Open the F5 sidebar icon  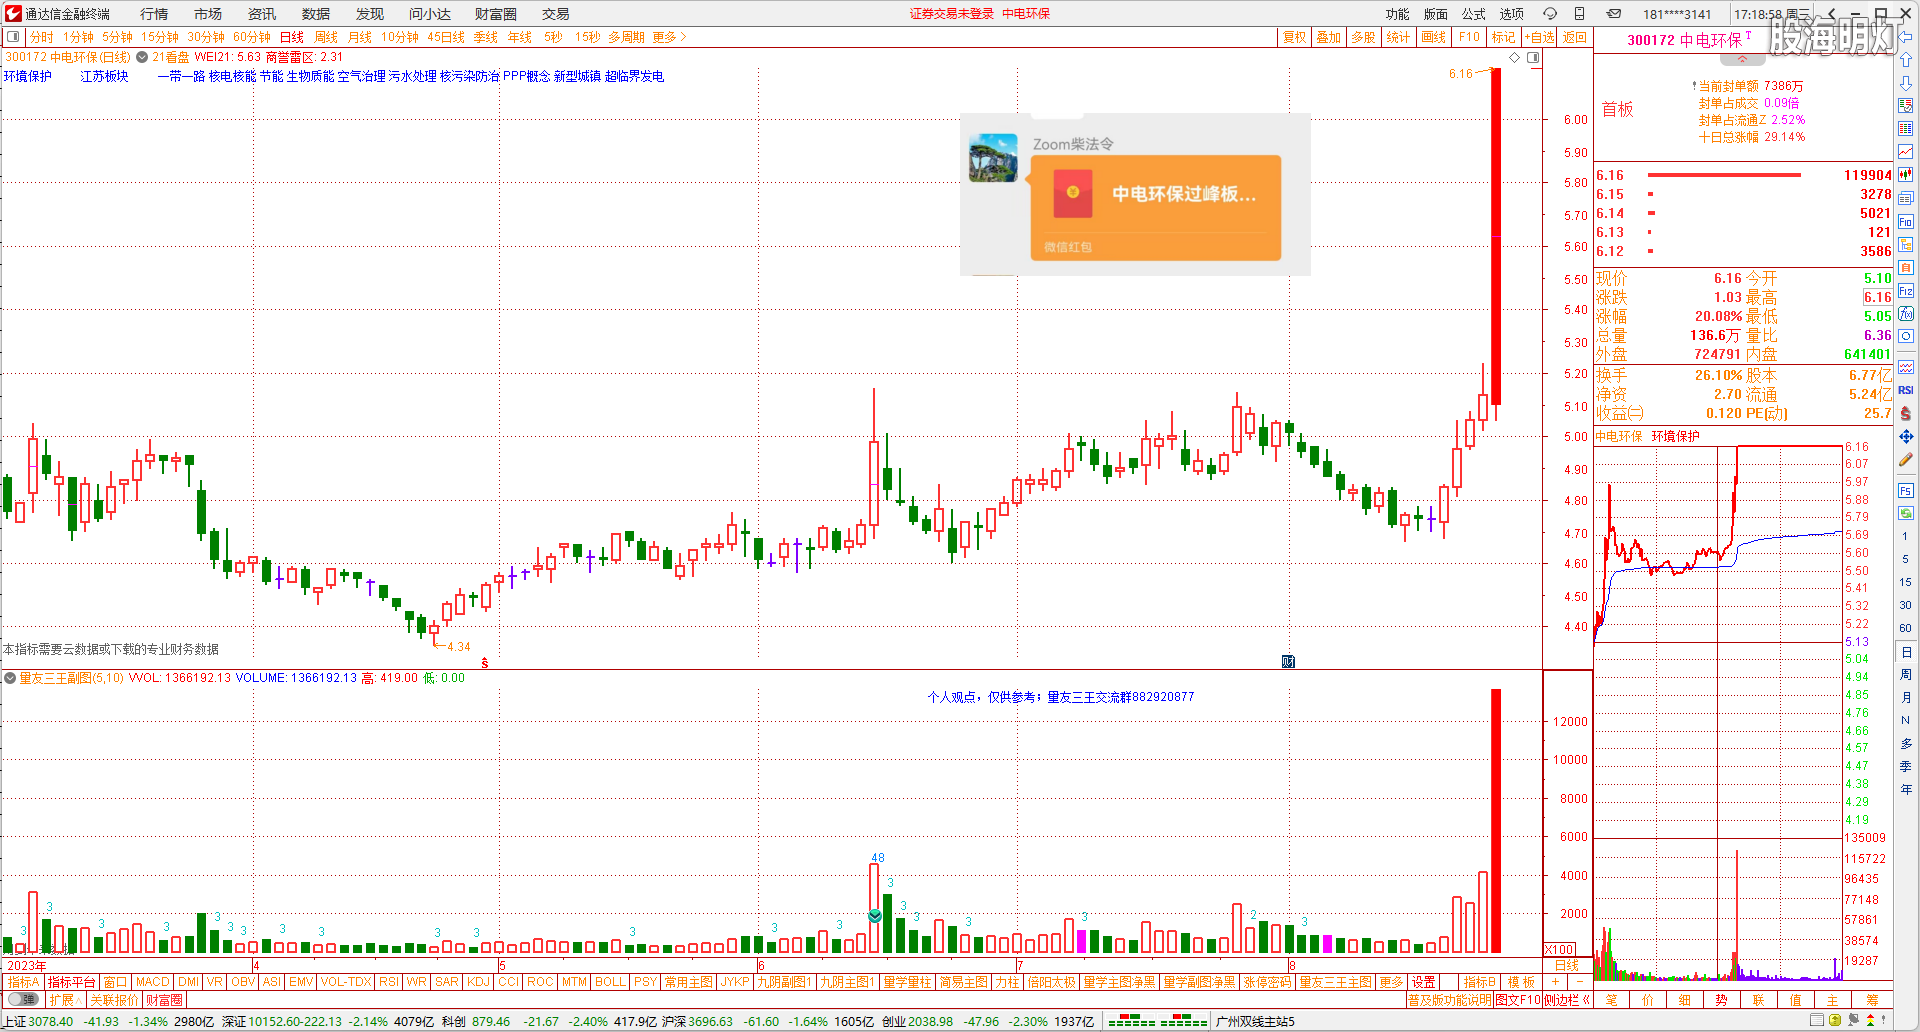pyautogui.click(x=1906, y=490)
